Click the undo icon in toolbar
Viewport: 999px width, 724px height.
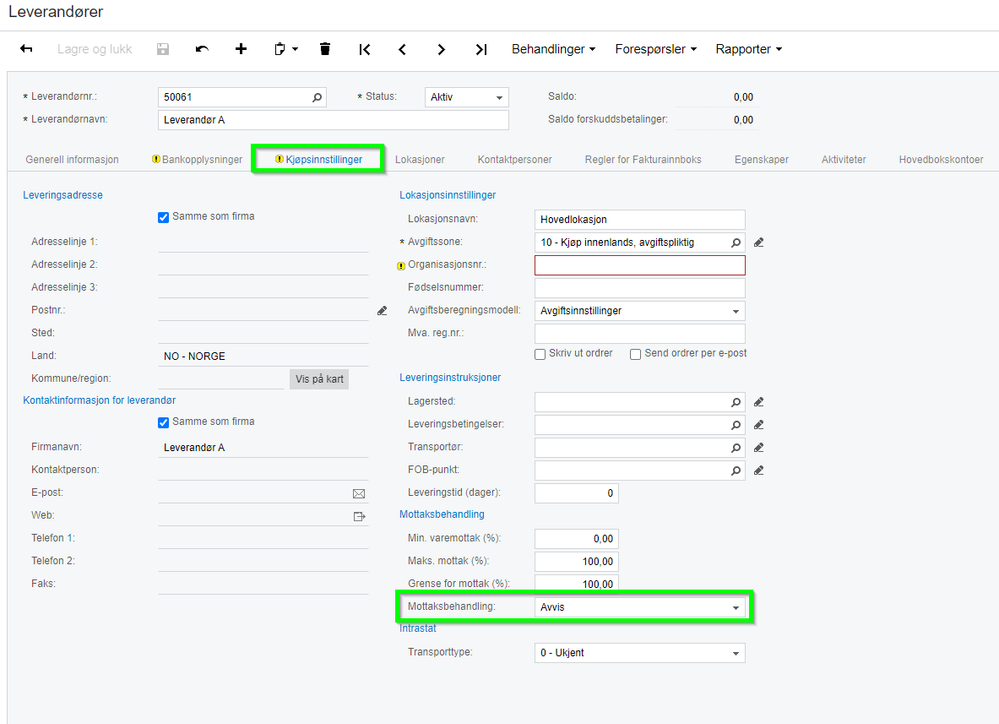[202, 49]
